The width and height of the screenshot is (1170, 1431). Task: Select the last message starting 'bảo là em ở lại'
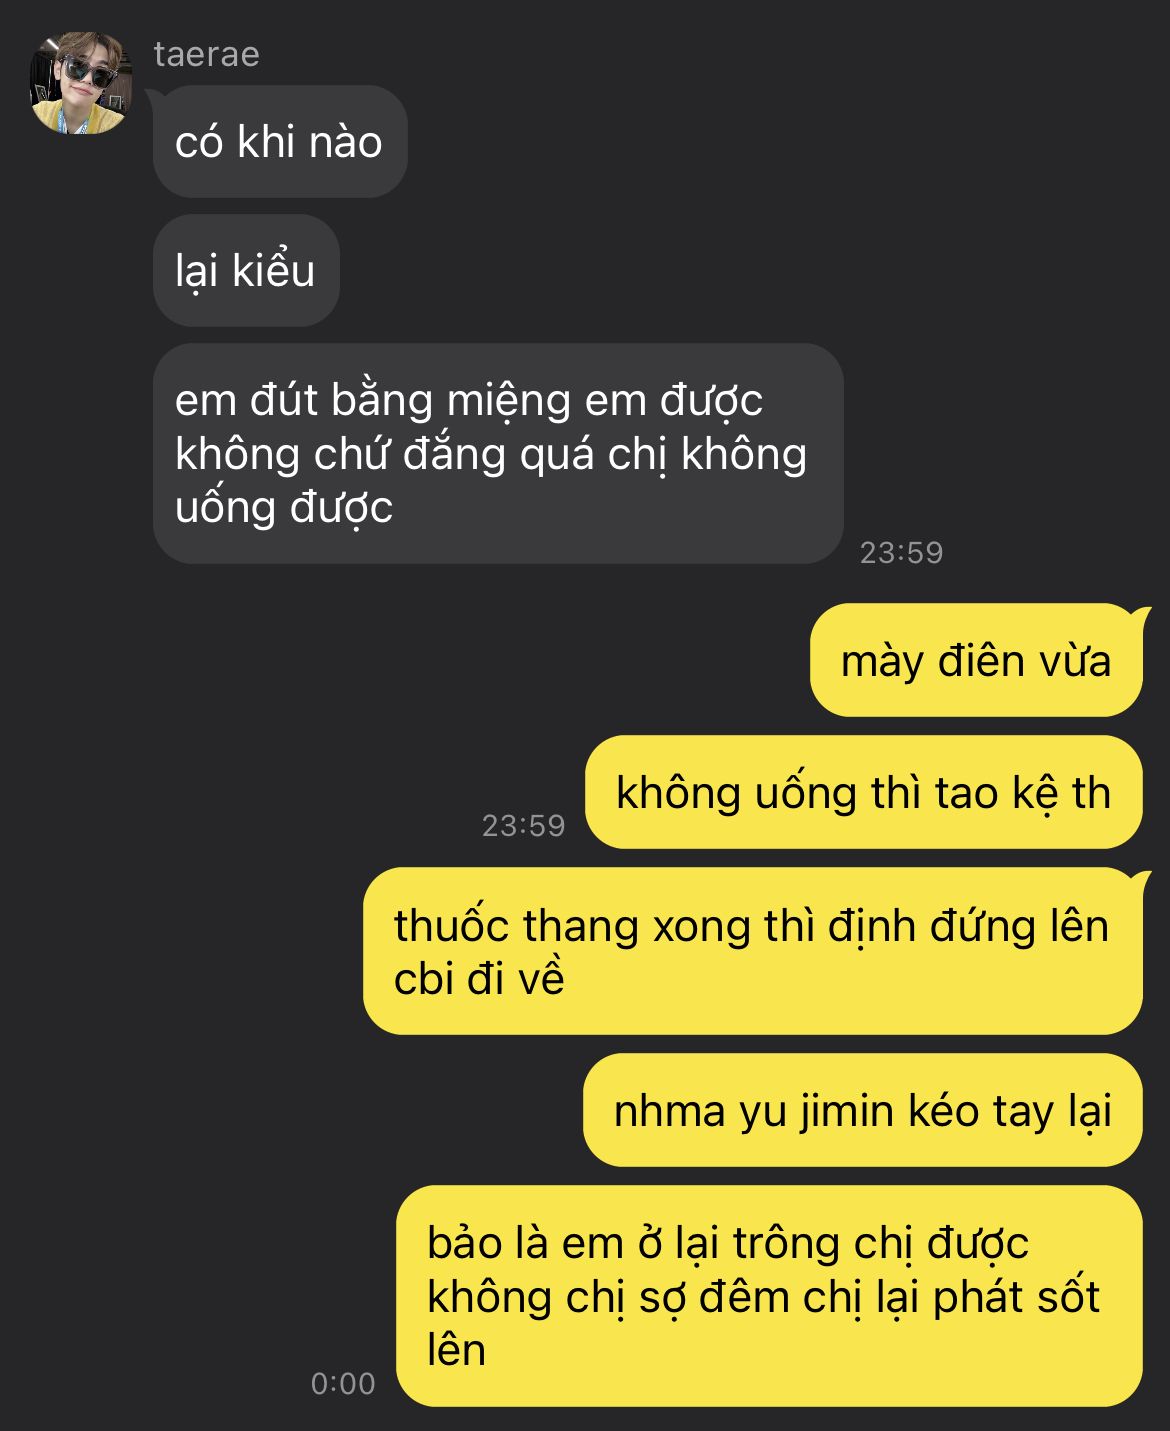(x=769, y=1296)
